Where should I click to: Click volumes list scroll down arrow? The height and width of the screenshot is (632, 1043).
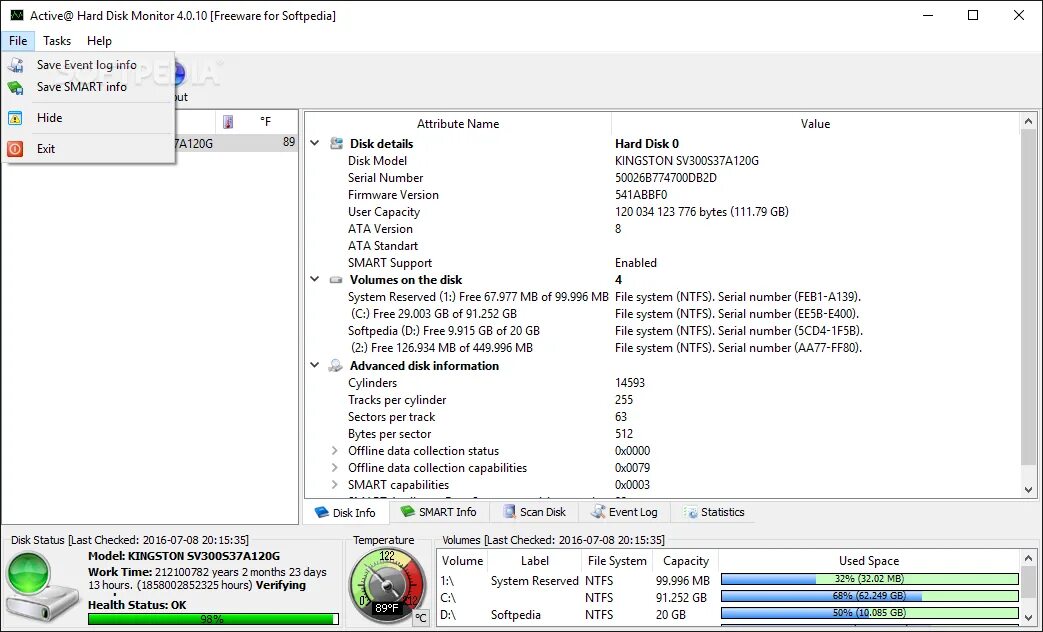pos(1028,618)
